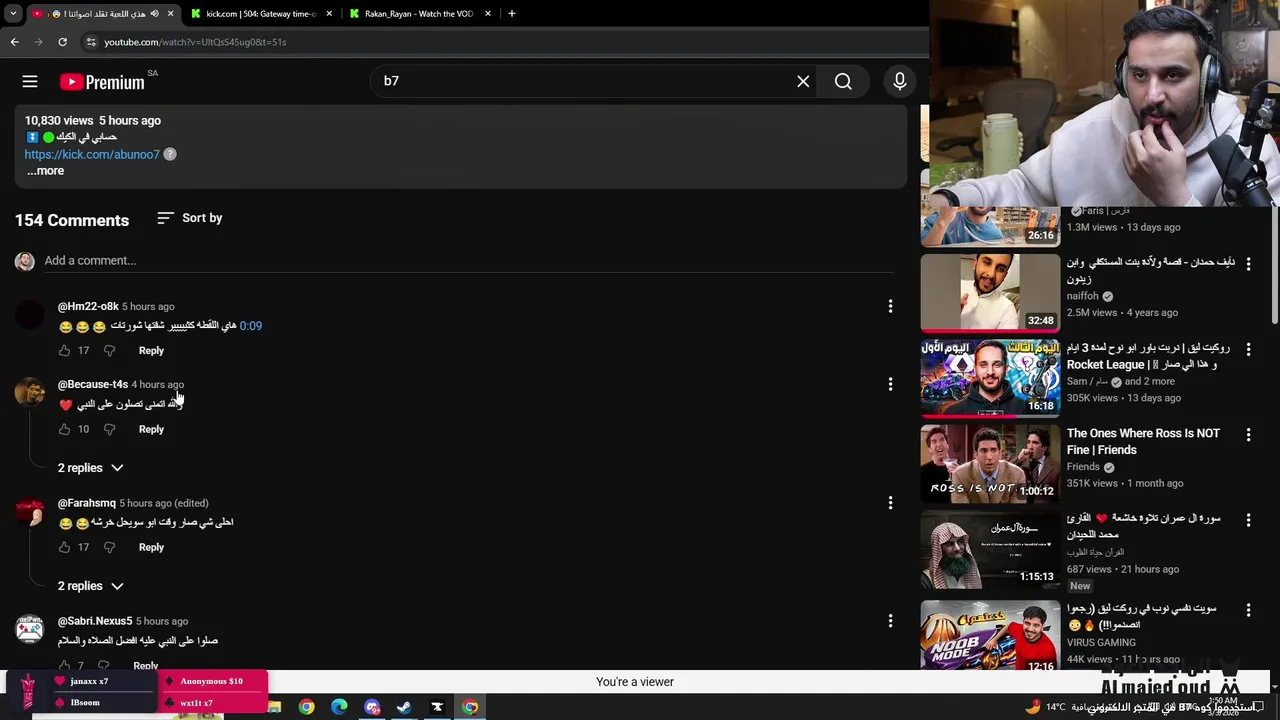1280x720 pixels.
Task: Jump to 0:09 timestamp in comment
Action: [251, 326]
